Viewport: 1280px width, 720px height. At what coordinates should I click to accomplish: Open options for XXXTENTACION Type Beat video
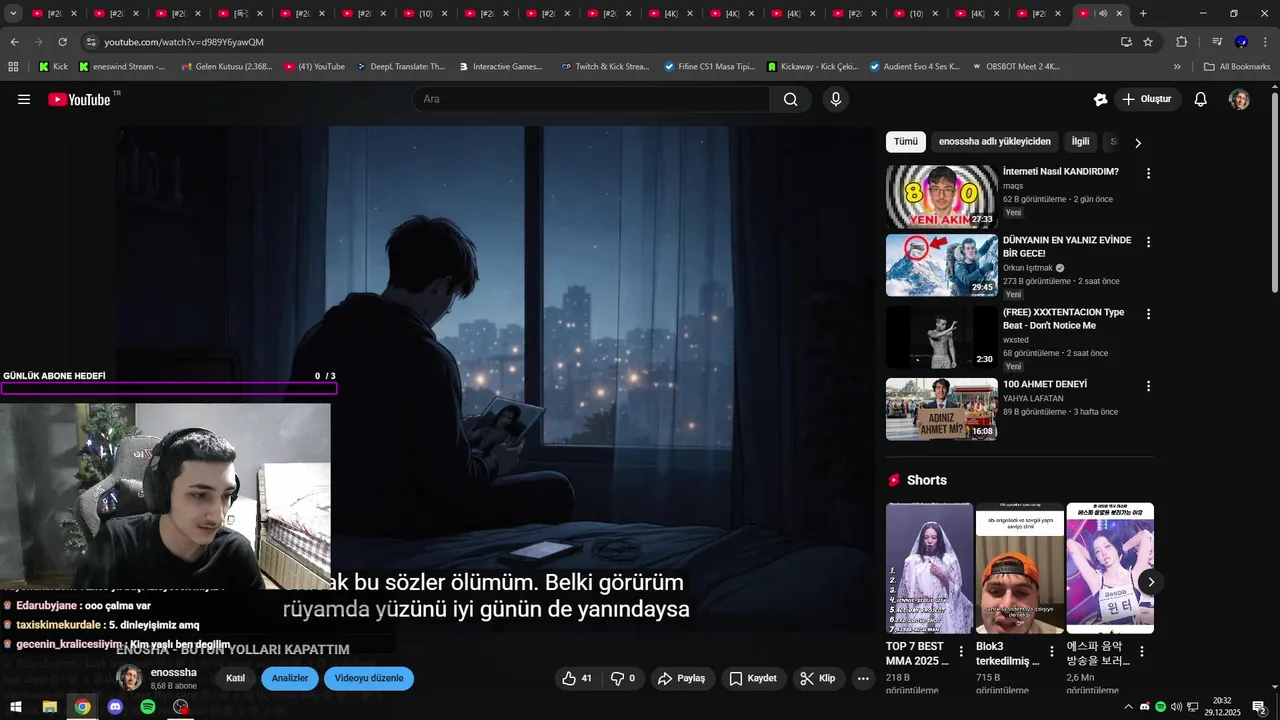pyautogui.click(x=1148, y=314)
